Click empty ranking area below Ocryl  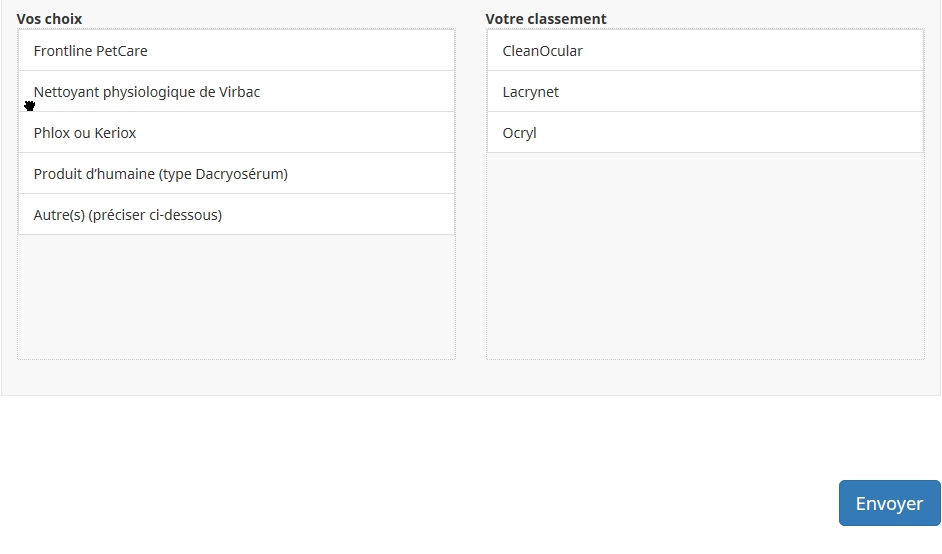705,255
